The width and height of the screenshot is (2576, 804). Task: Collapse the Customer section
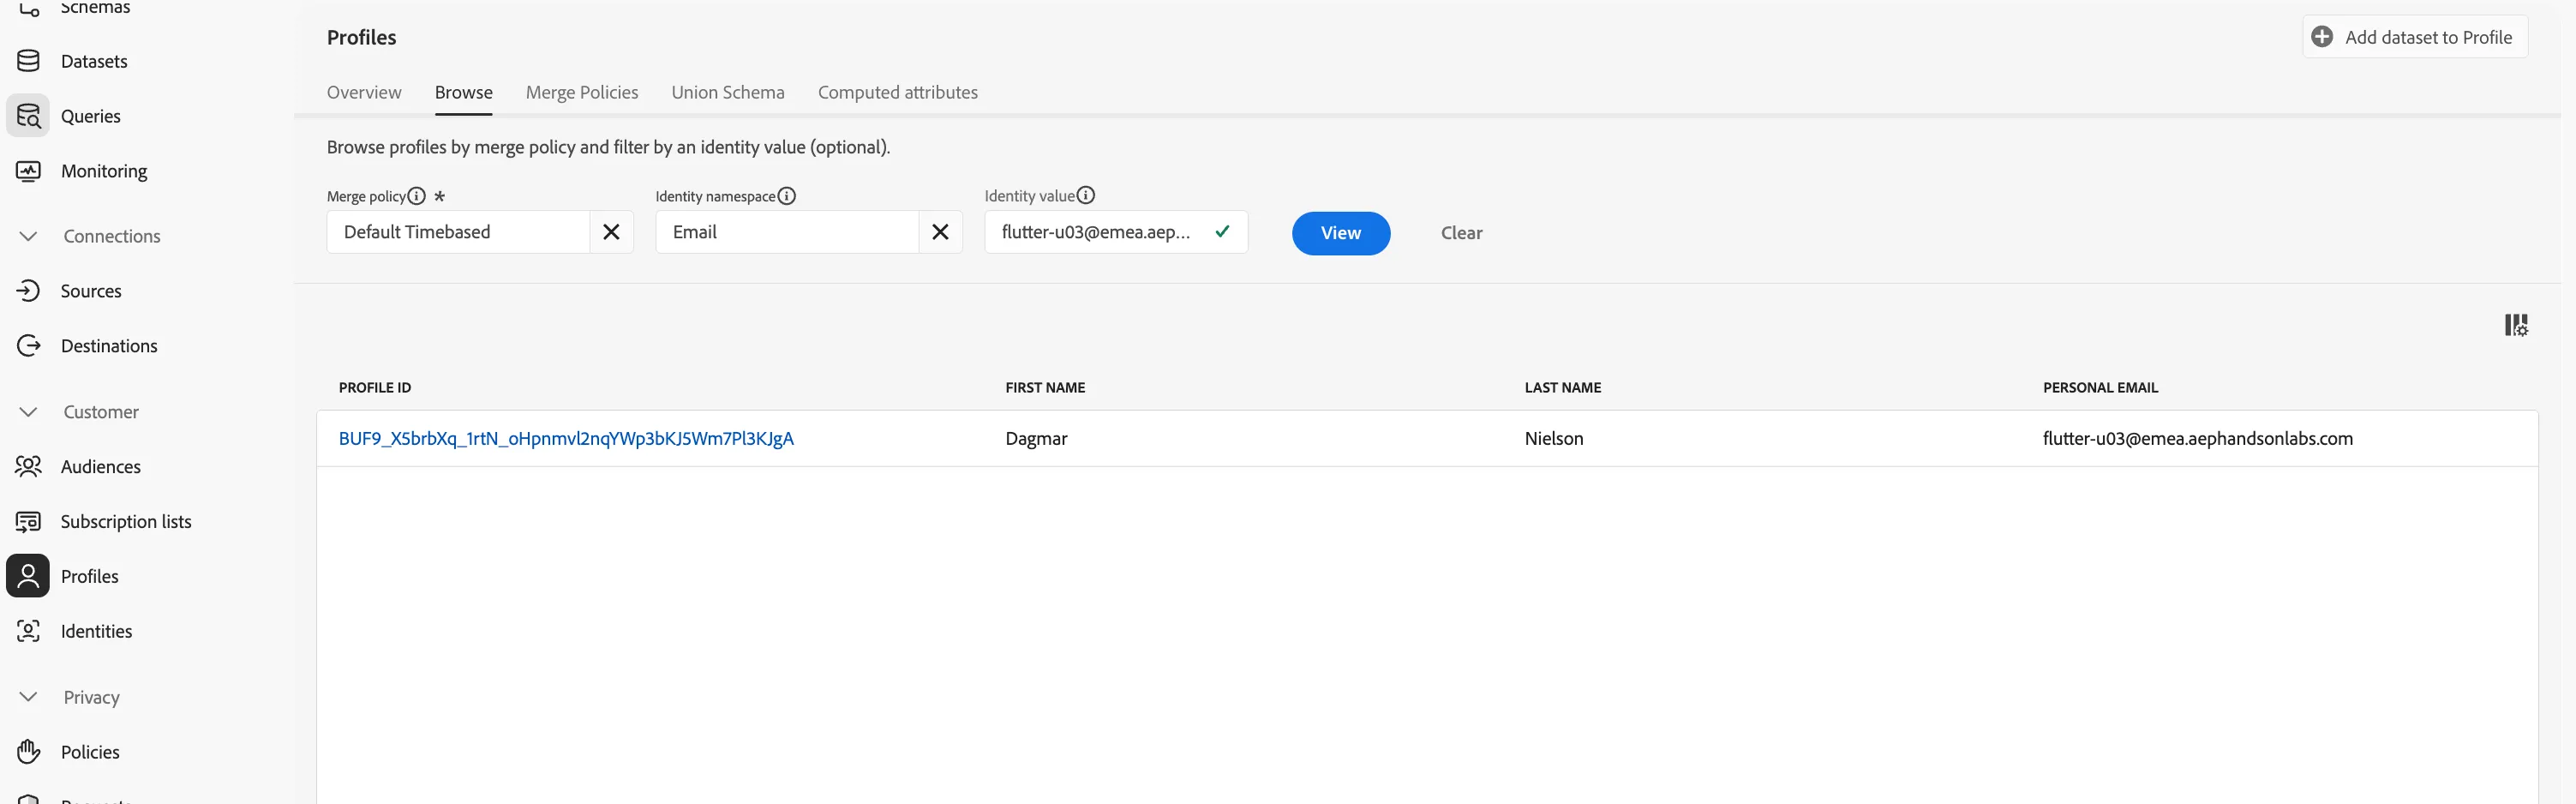tap(28, 412)
